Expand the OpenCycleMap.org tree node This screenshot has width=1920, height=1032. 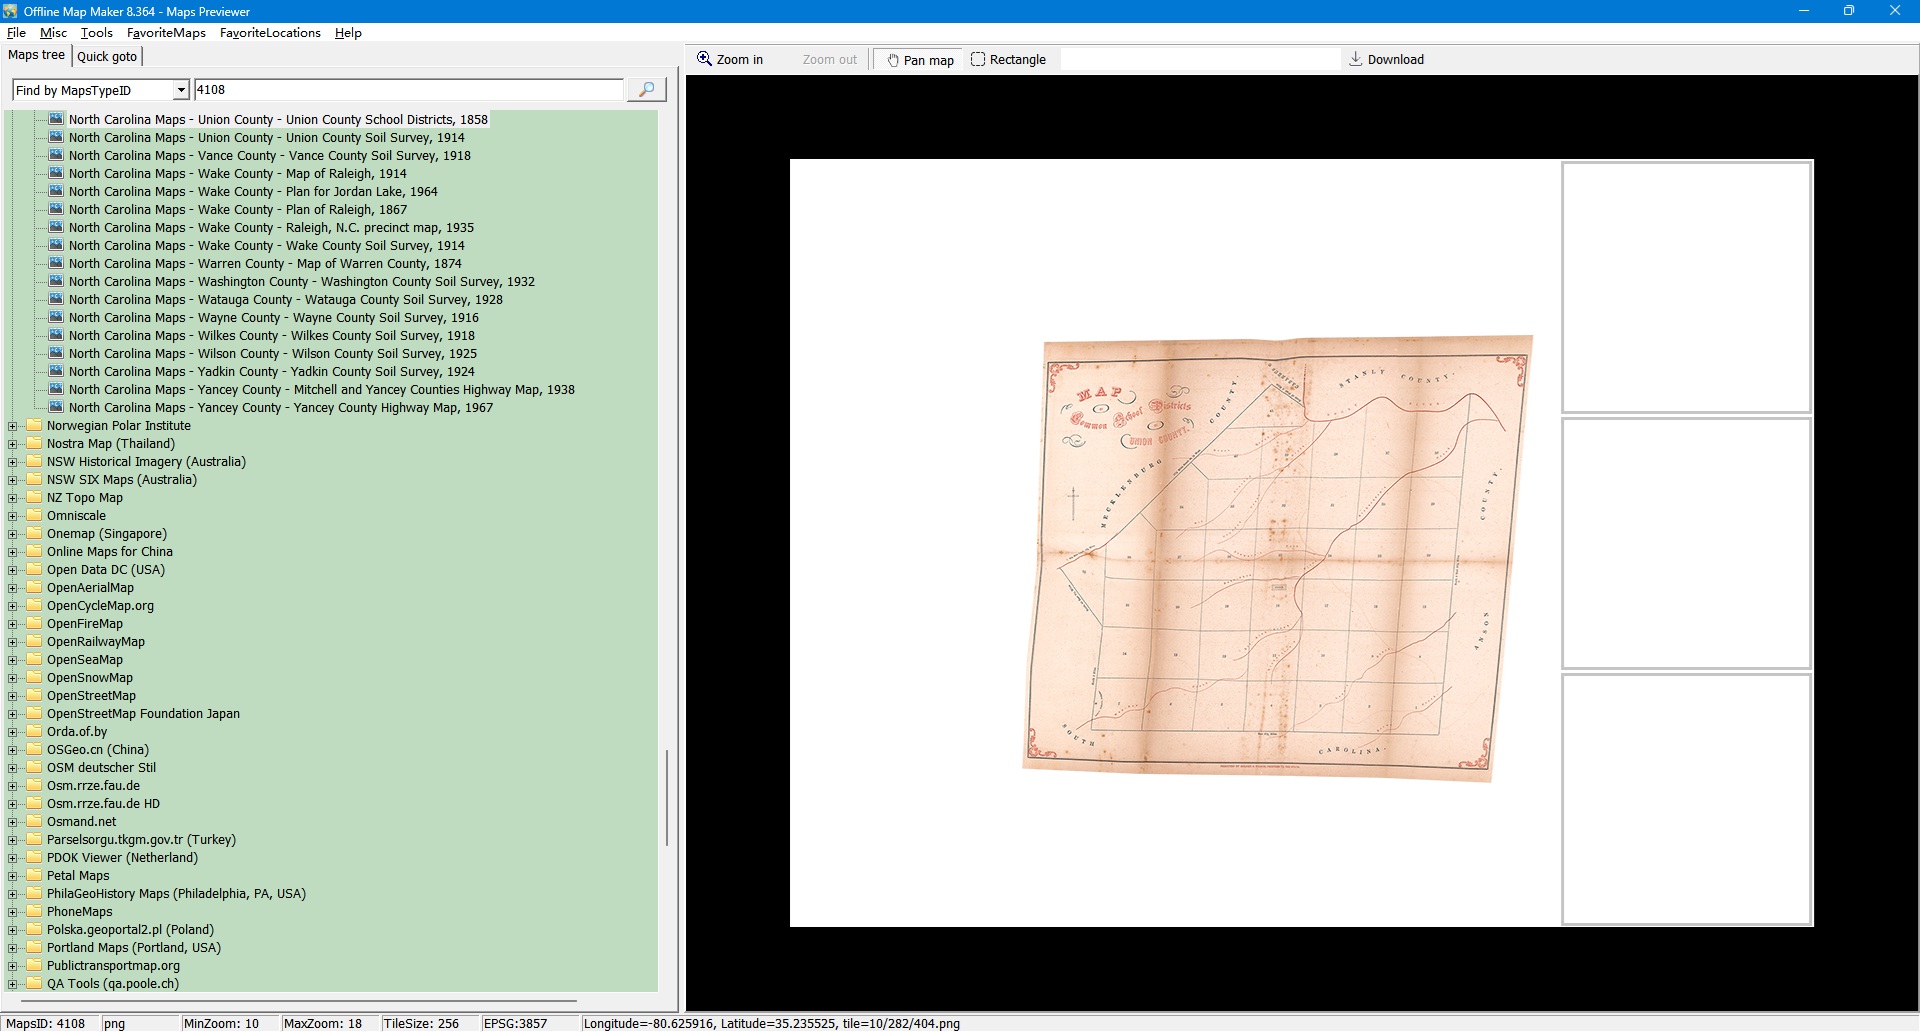pos(13,606)
